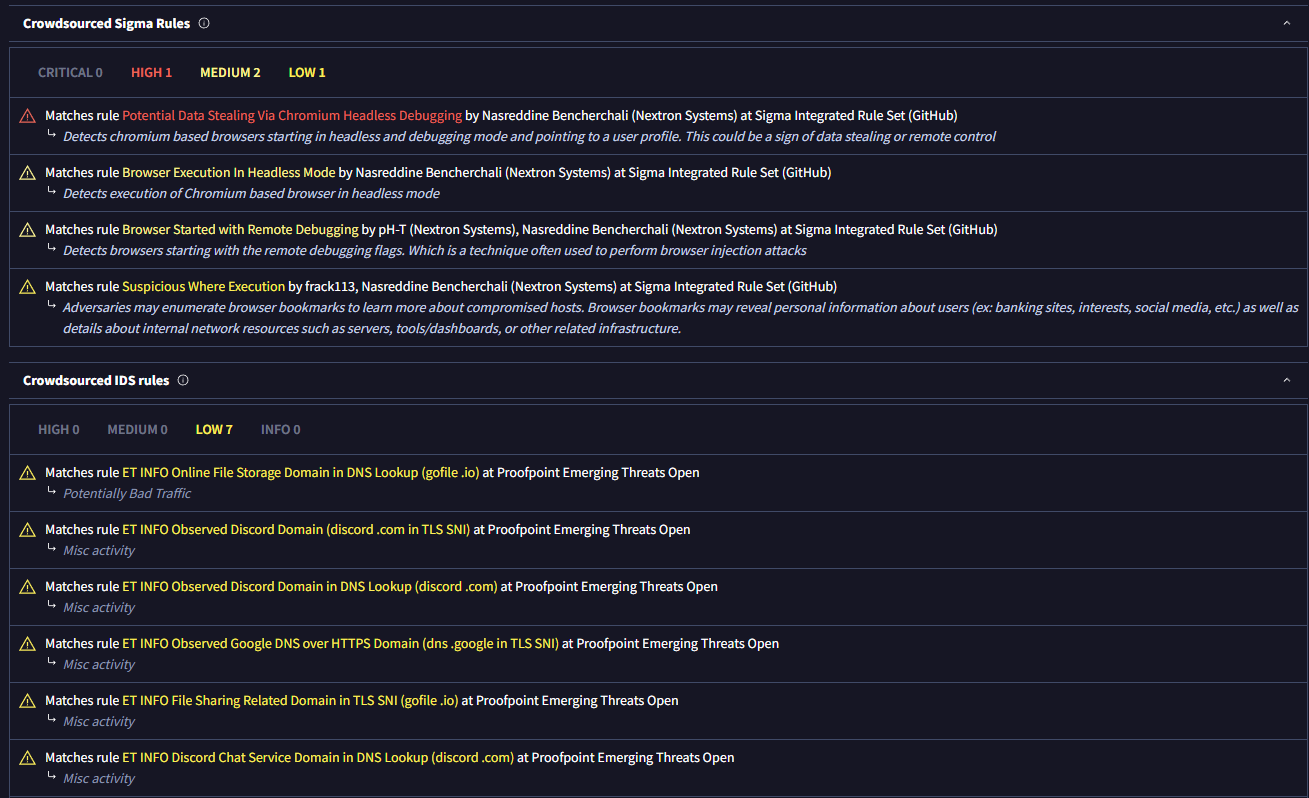Select the MEDIUM 2 Sigma filter tab
This screenshot has height=798, width=1309.
pos(230,73)
